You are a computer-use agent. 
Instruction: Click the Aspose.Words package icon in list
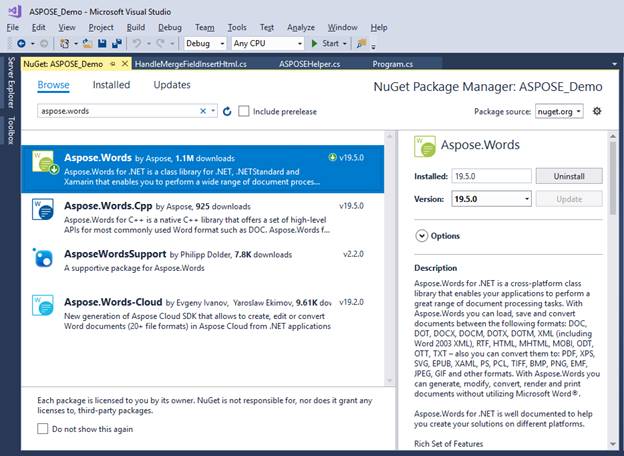(45, 162)
